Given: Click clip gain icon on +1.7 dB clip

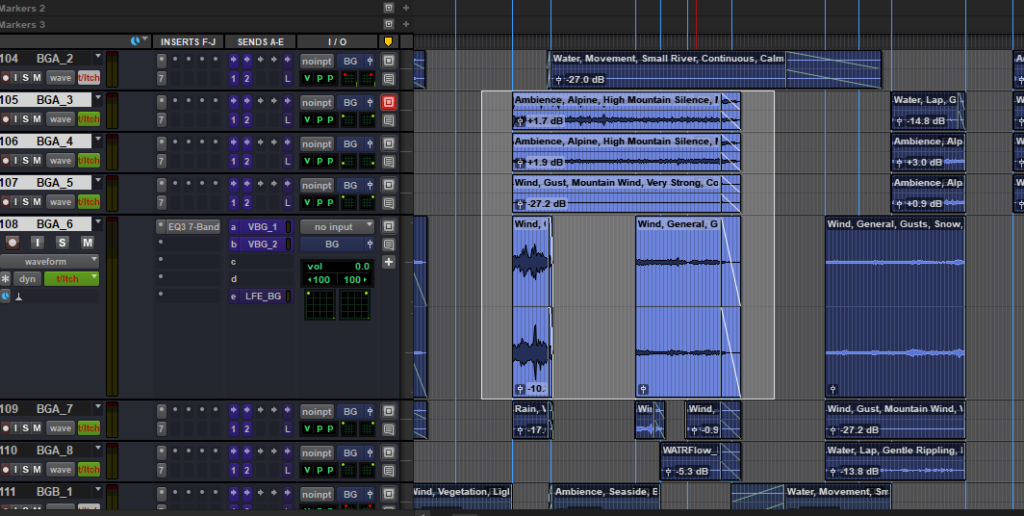Looking at the screenshot, I should pyautogui.click(x=520, y=121).
